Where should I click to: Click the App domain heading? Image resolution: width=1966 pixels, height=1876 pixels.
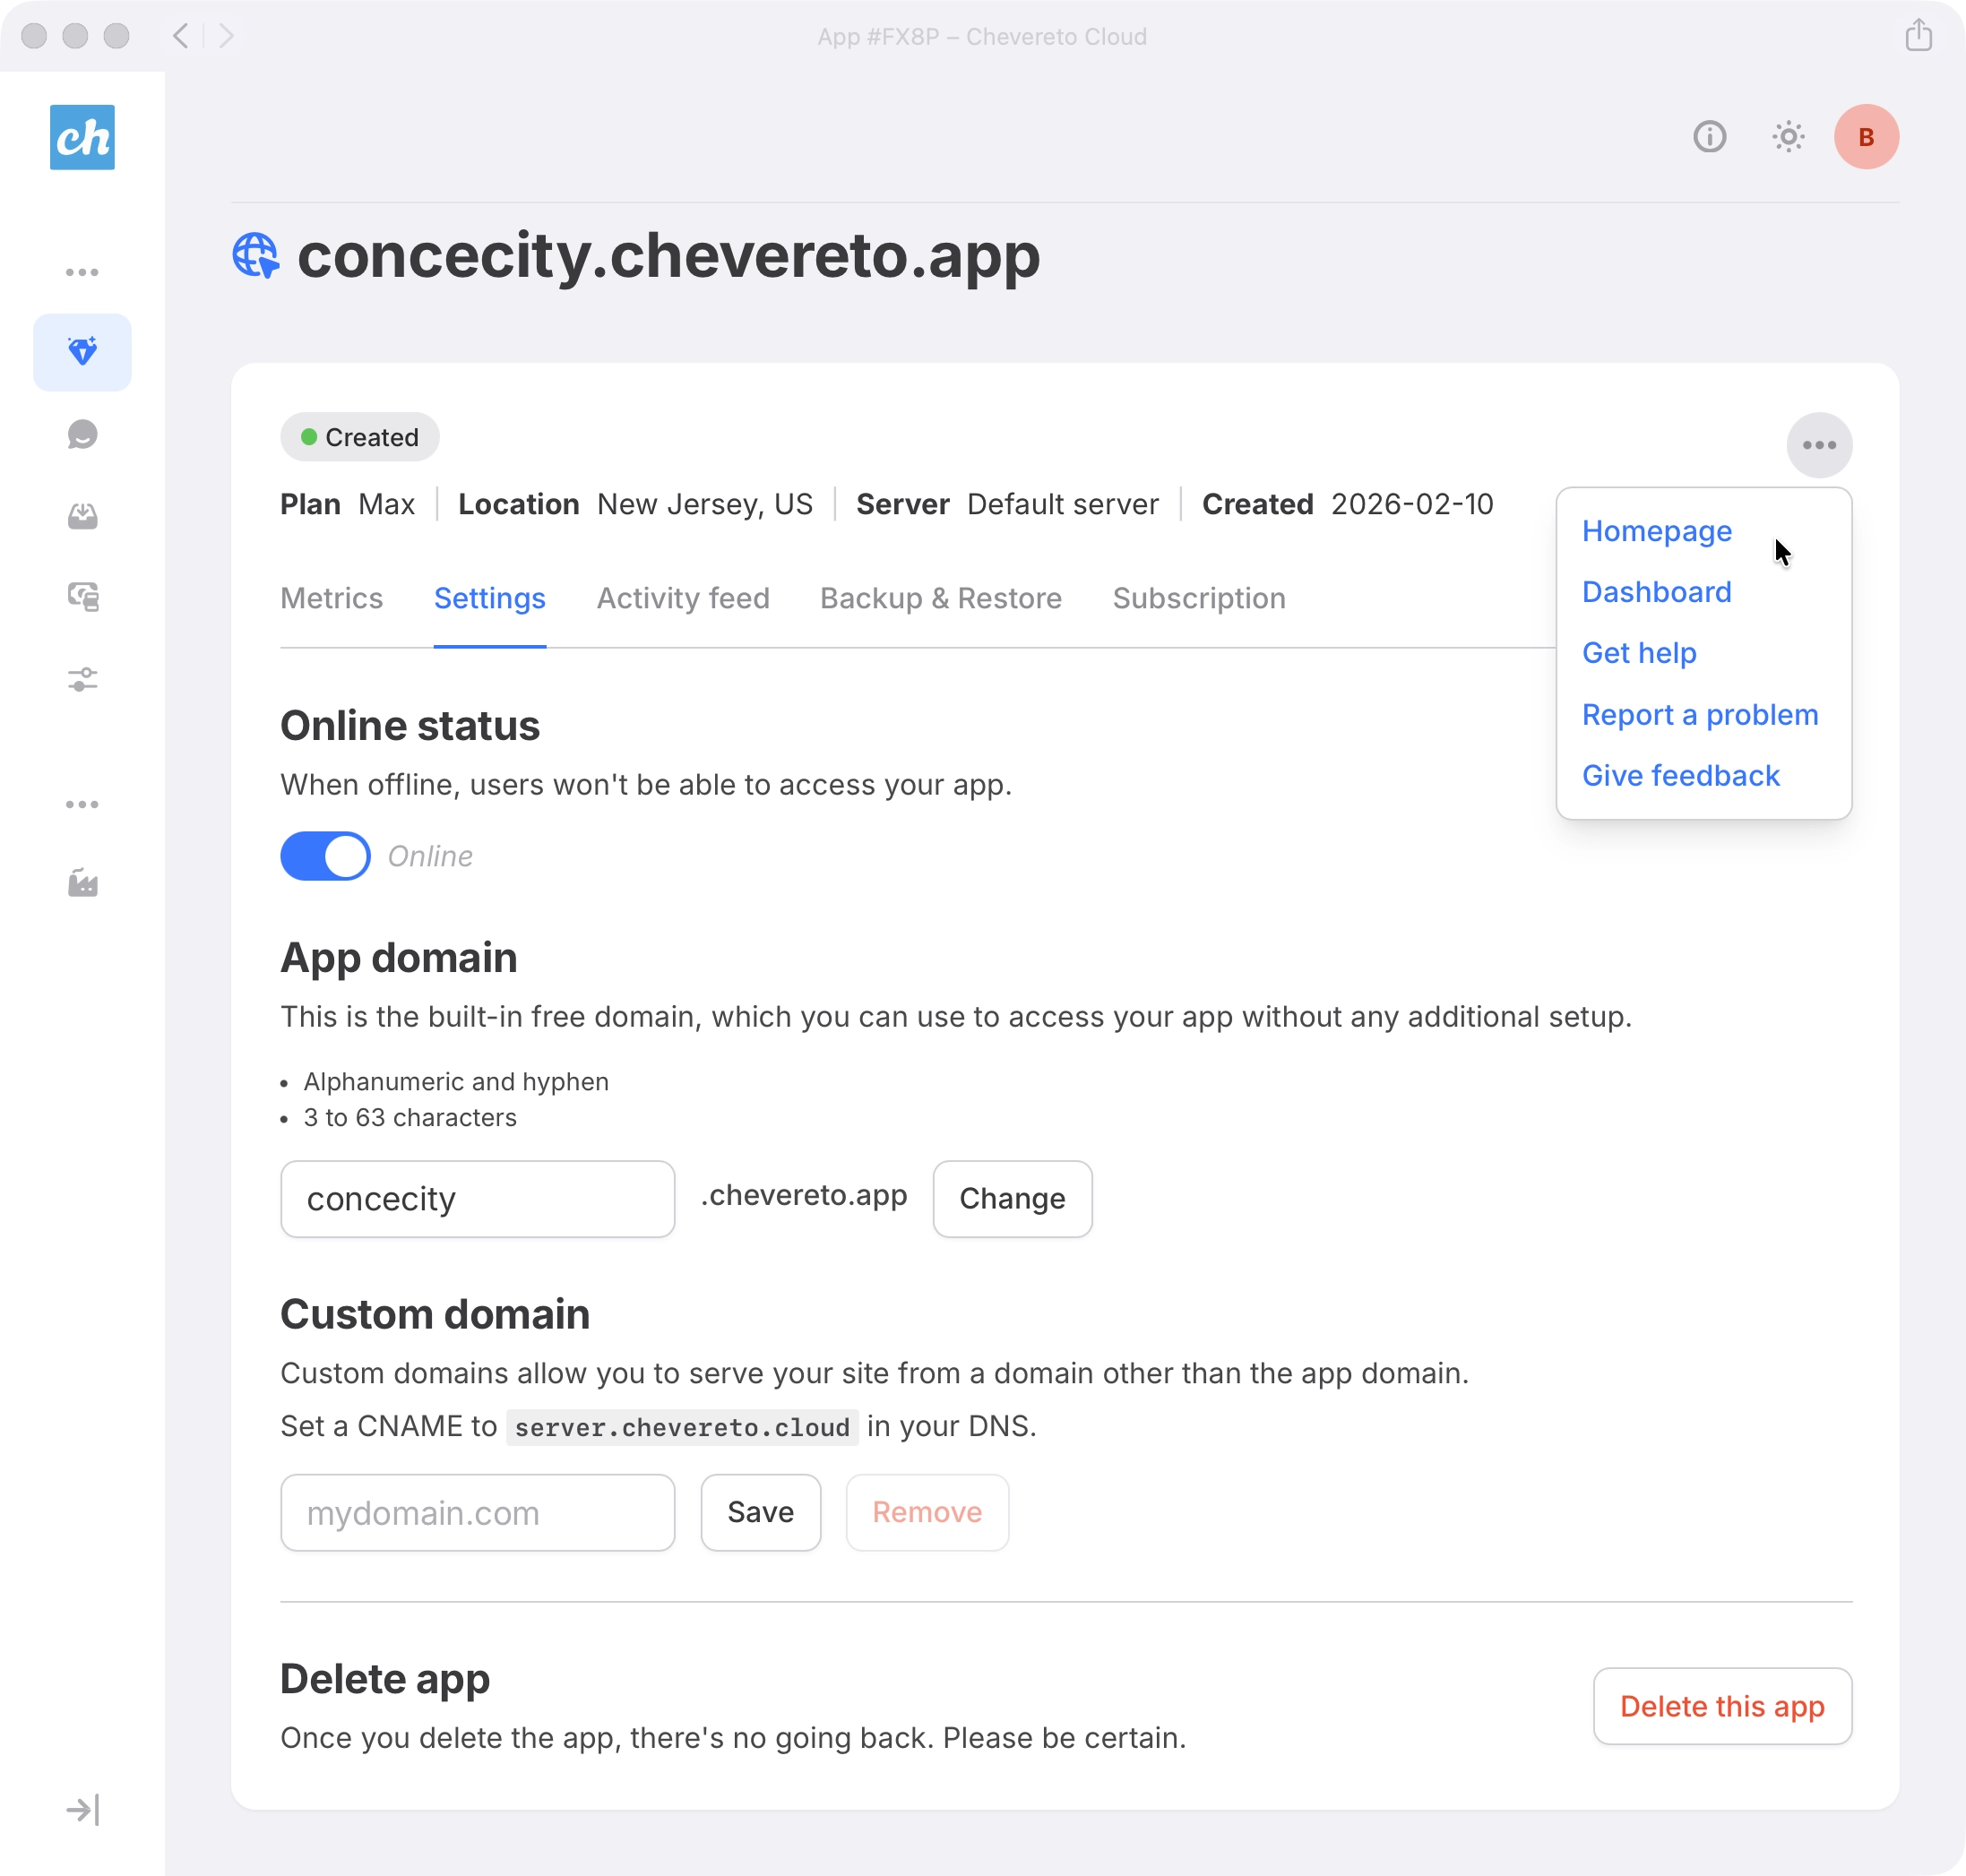pyautogui.click(x=399, y=958)
